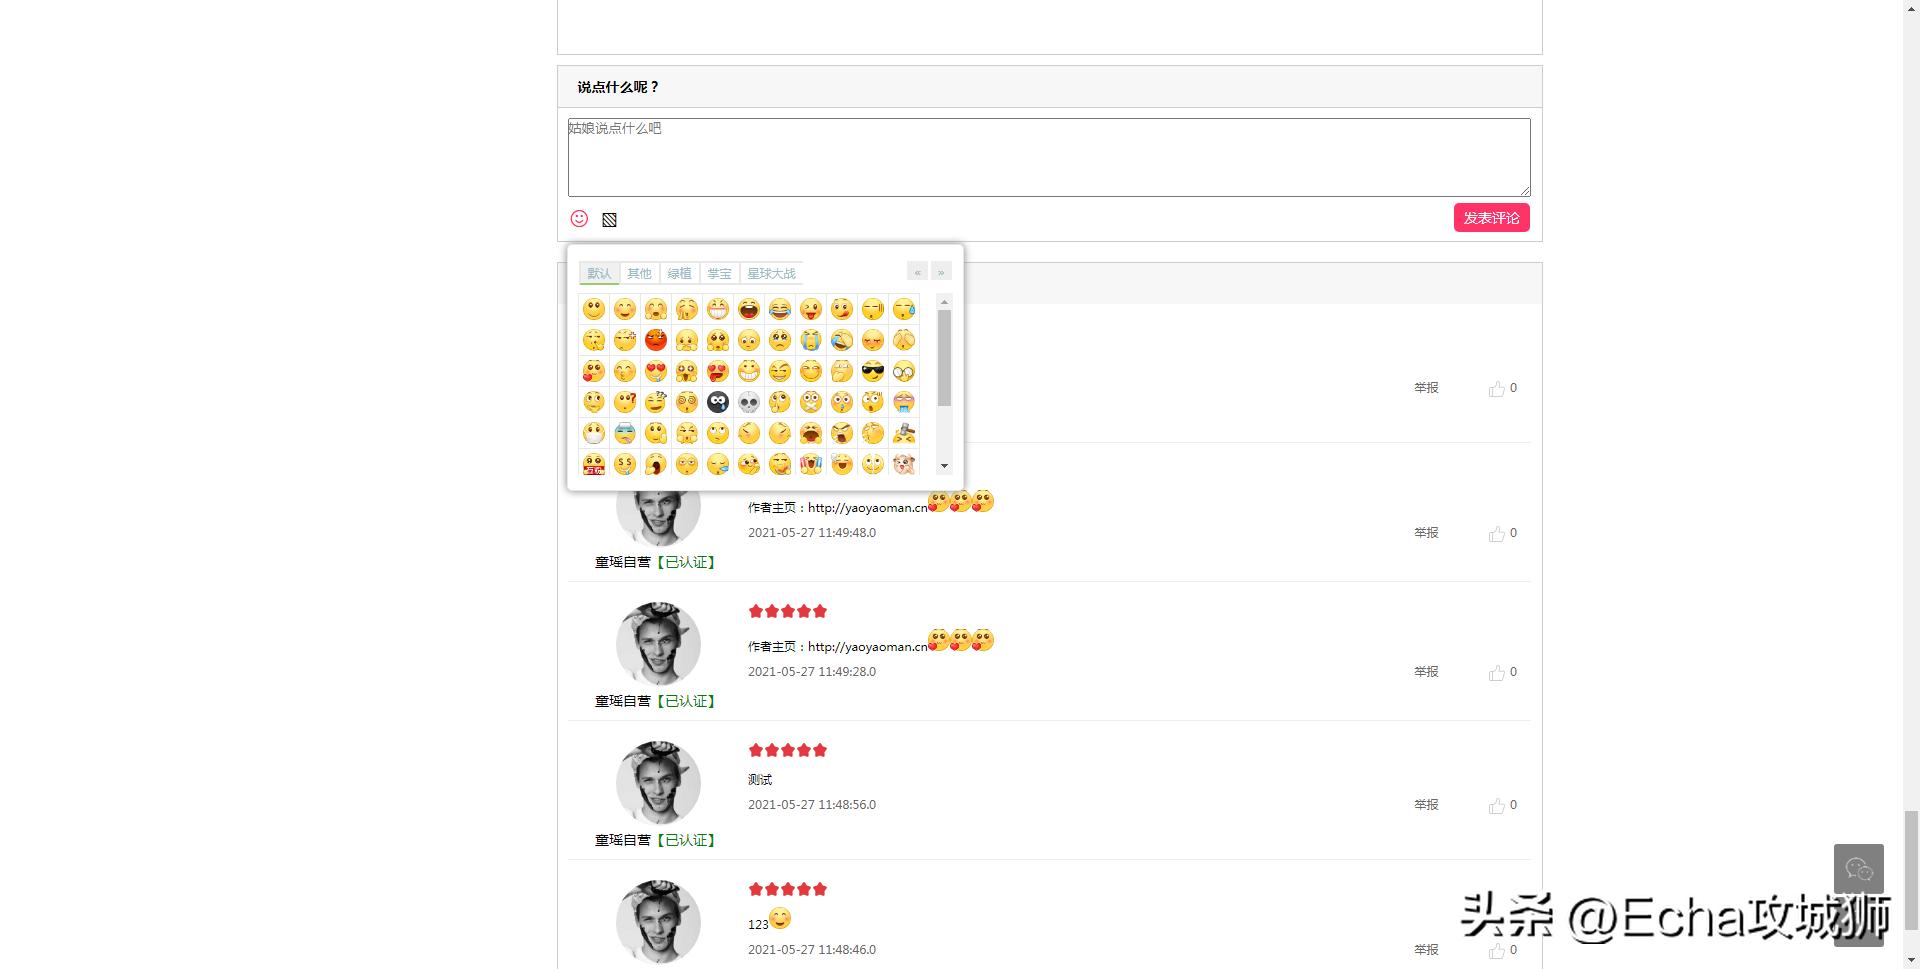Click 举报 on the 测试 comment

pos(1426,805)
